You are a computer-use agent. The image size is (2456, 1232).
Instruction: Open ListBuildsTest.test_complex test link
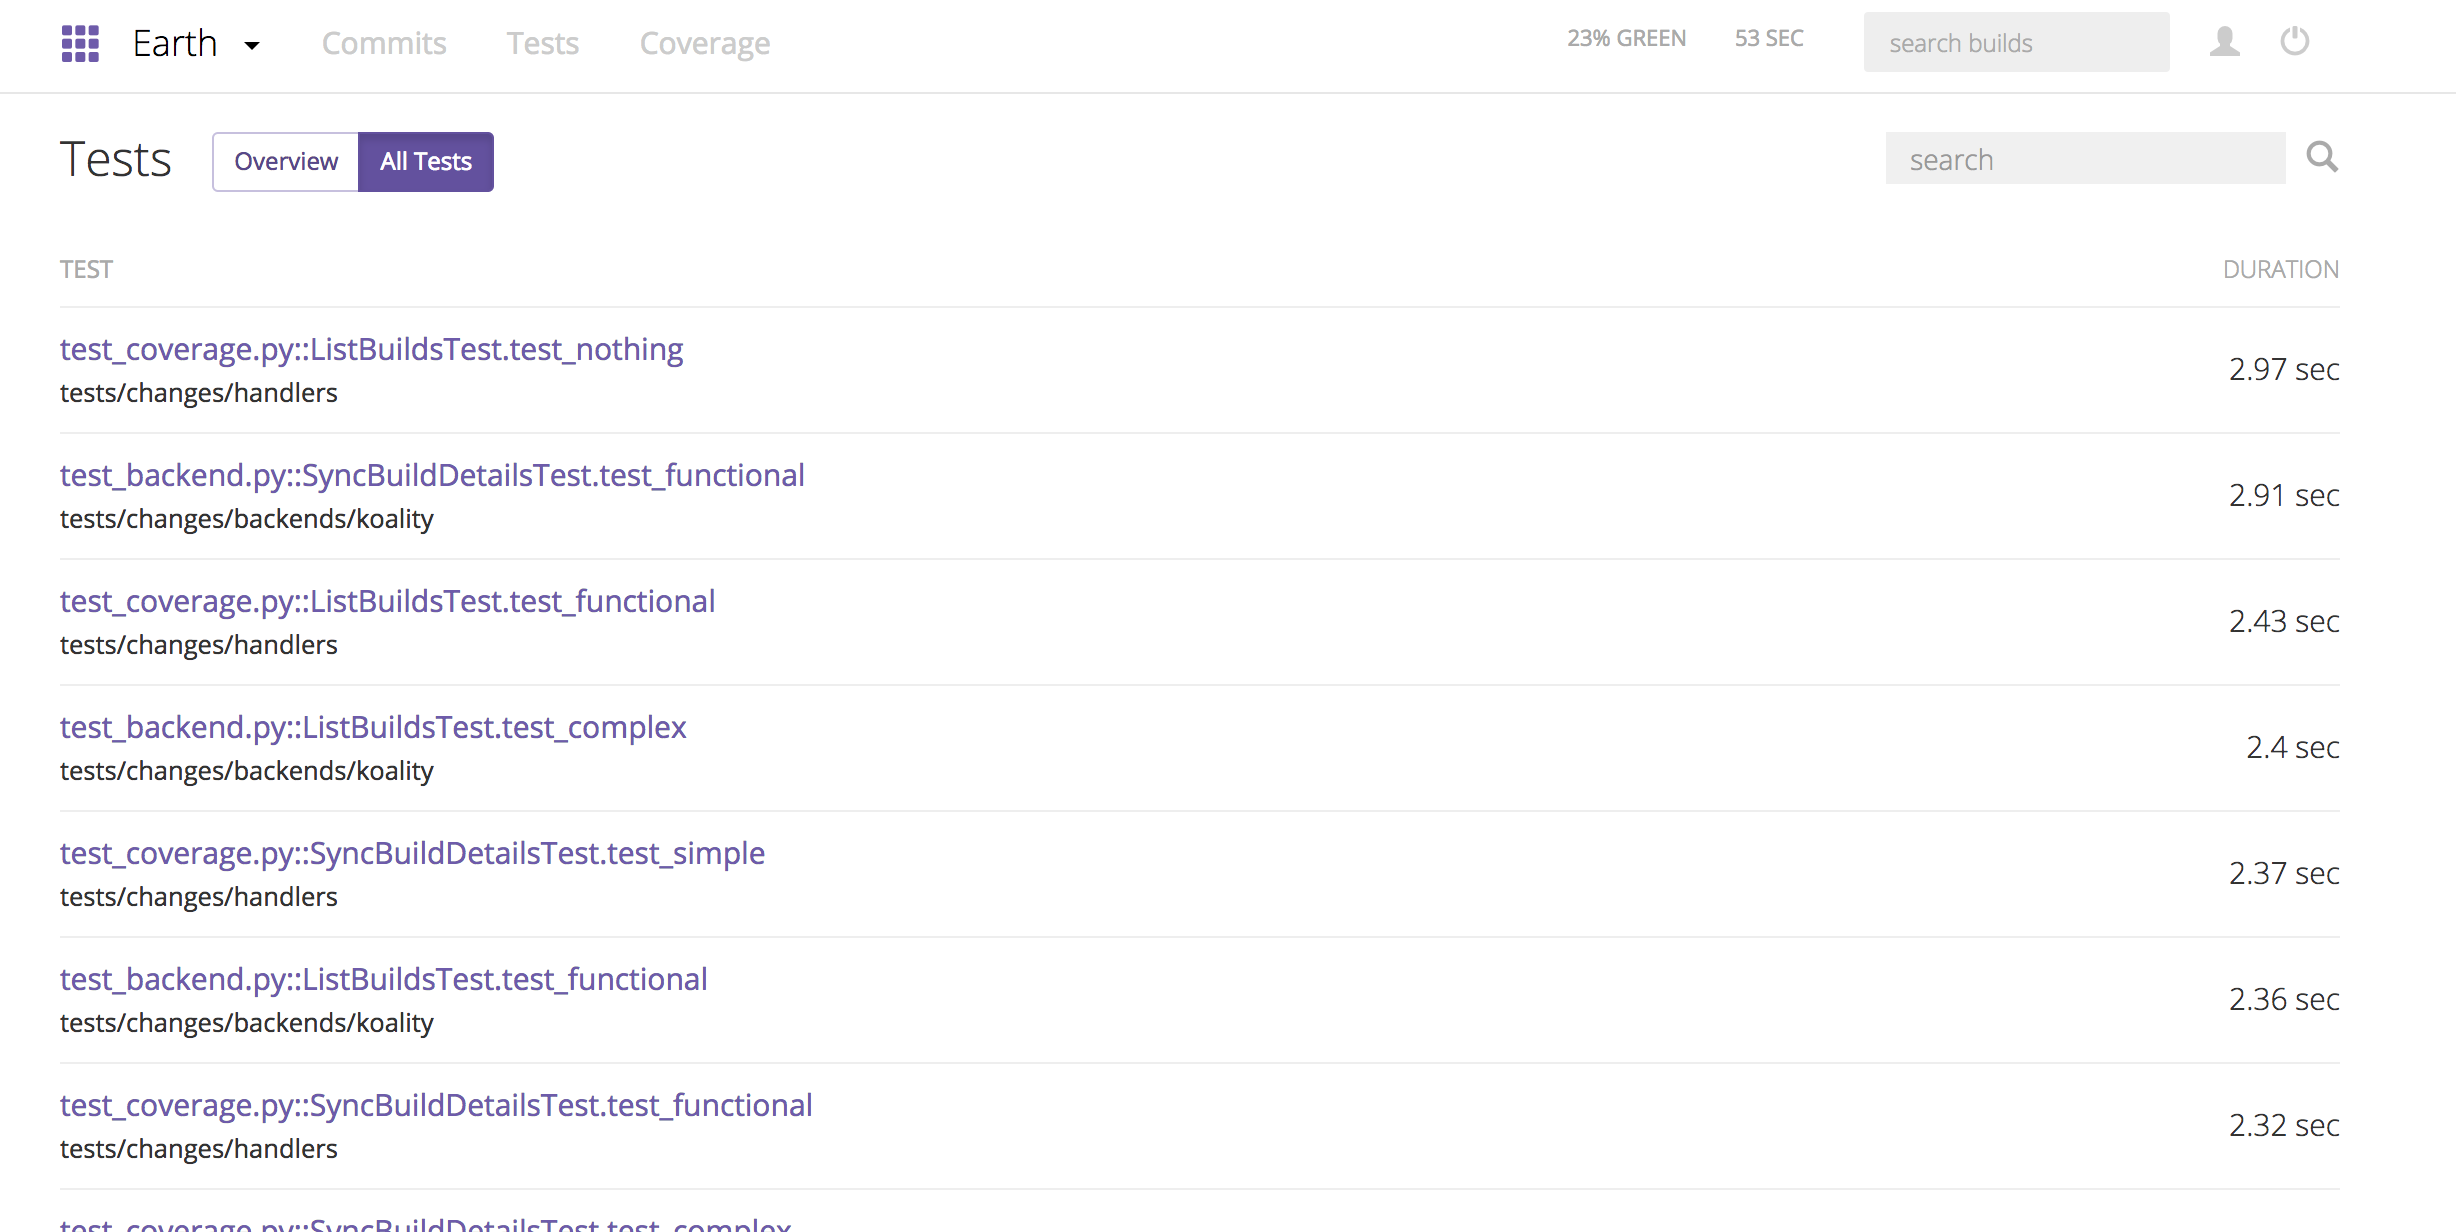click(x=373, y=727)
